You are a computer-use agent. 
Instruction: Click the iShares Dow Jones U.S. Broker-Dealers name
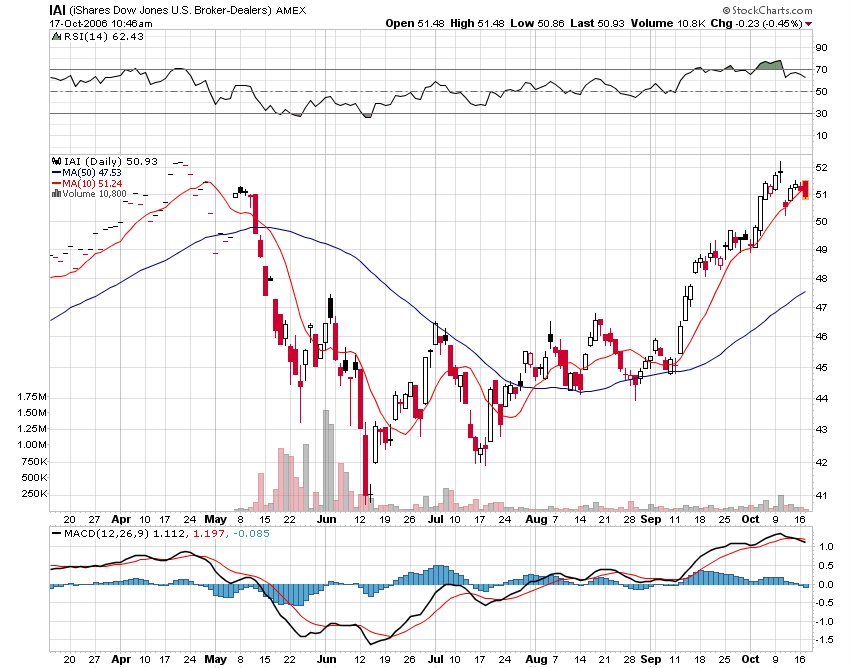click(170, 10)
